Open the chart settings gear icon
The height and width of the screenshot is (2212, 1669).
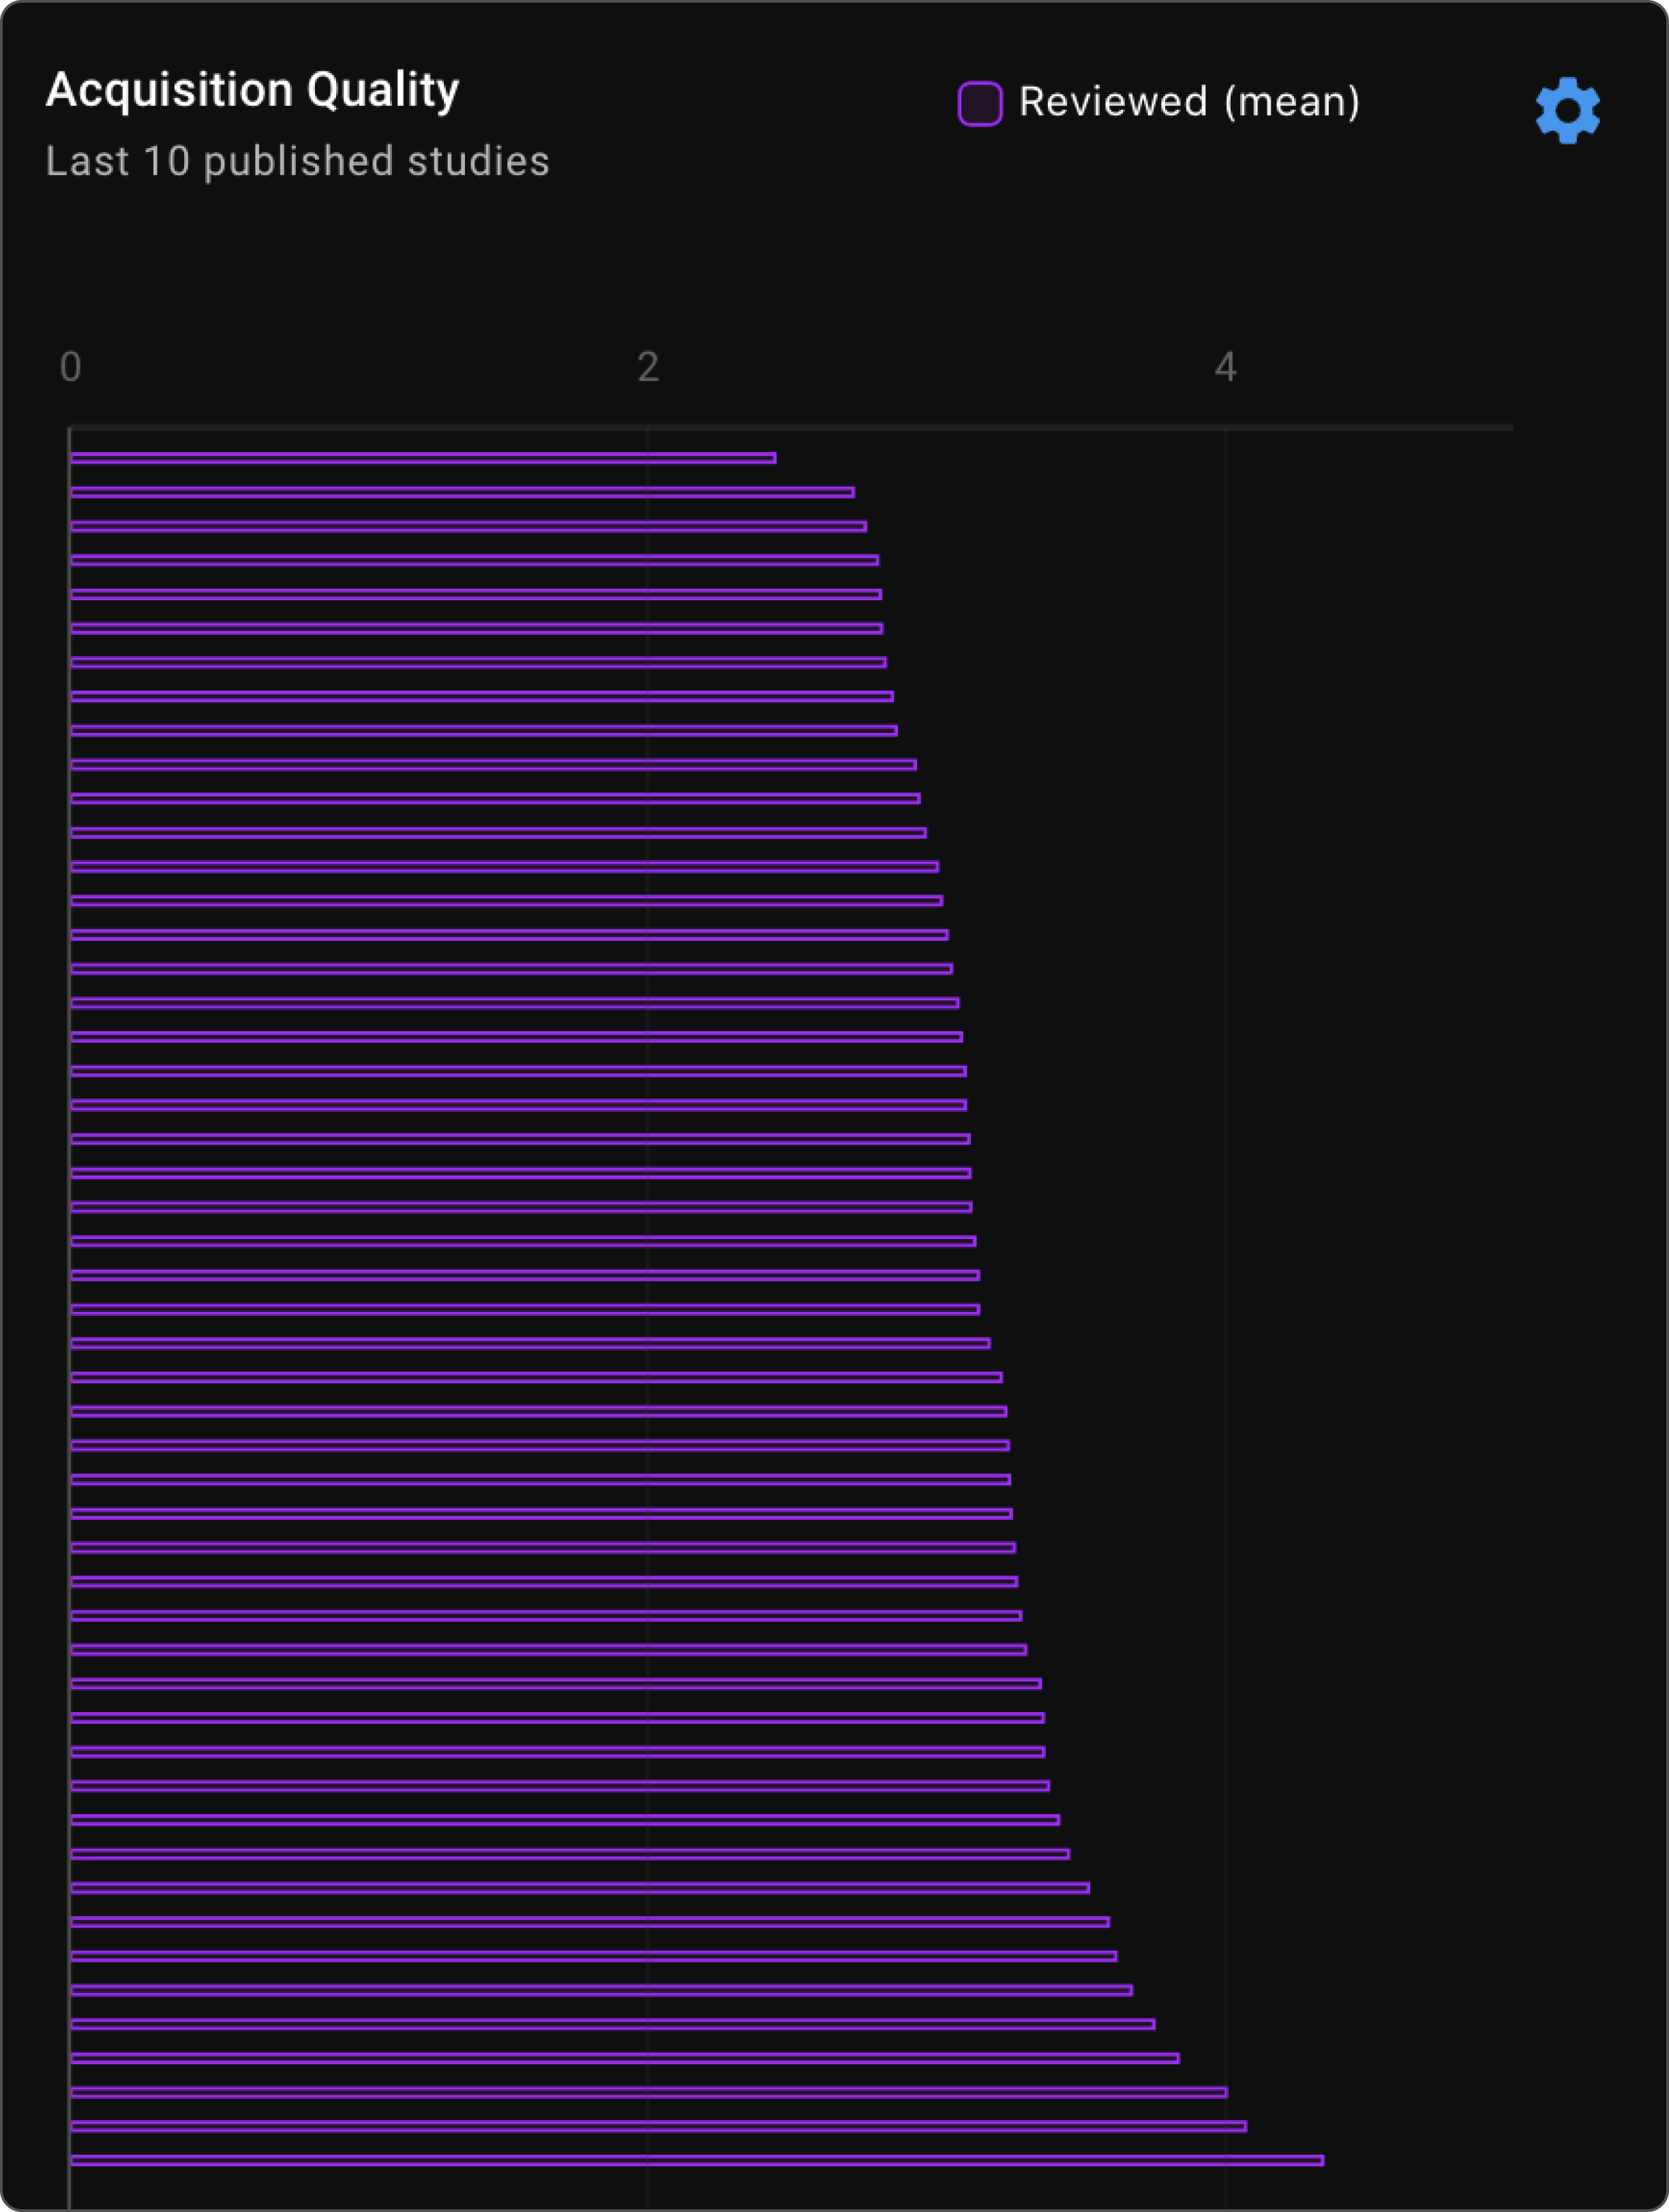pyautogui.click(x=1567, y=110)
